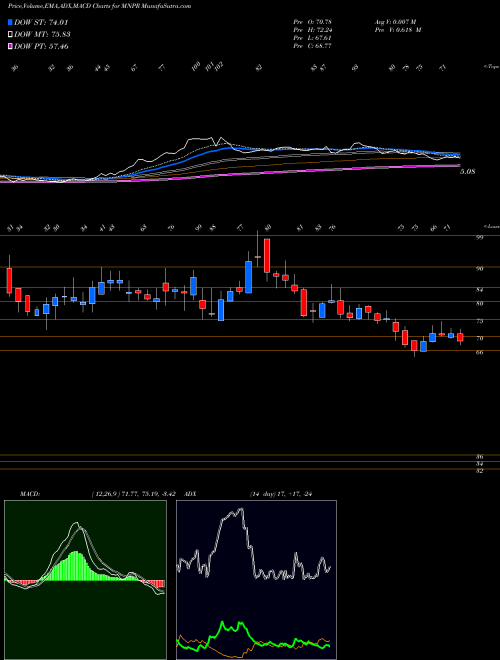Screen dimensions: 500x660
Task: Click the tallest red candlestick near 99
Action: click(266, 255)
